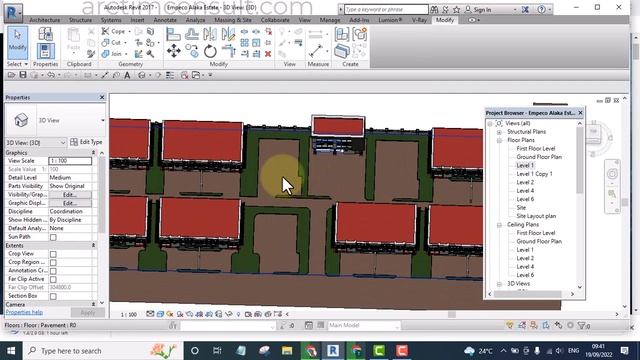Screen dimensions: 640x360
Task: Click Edit for Graphic Display Options
Action: 70,203
